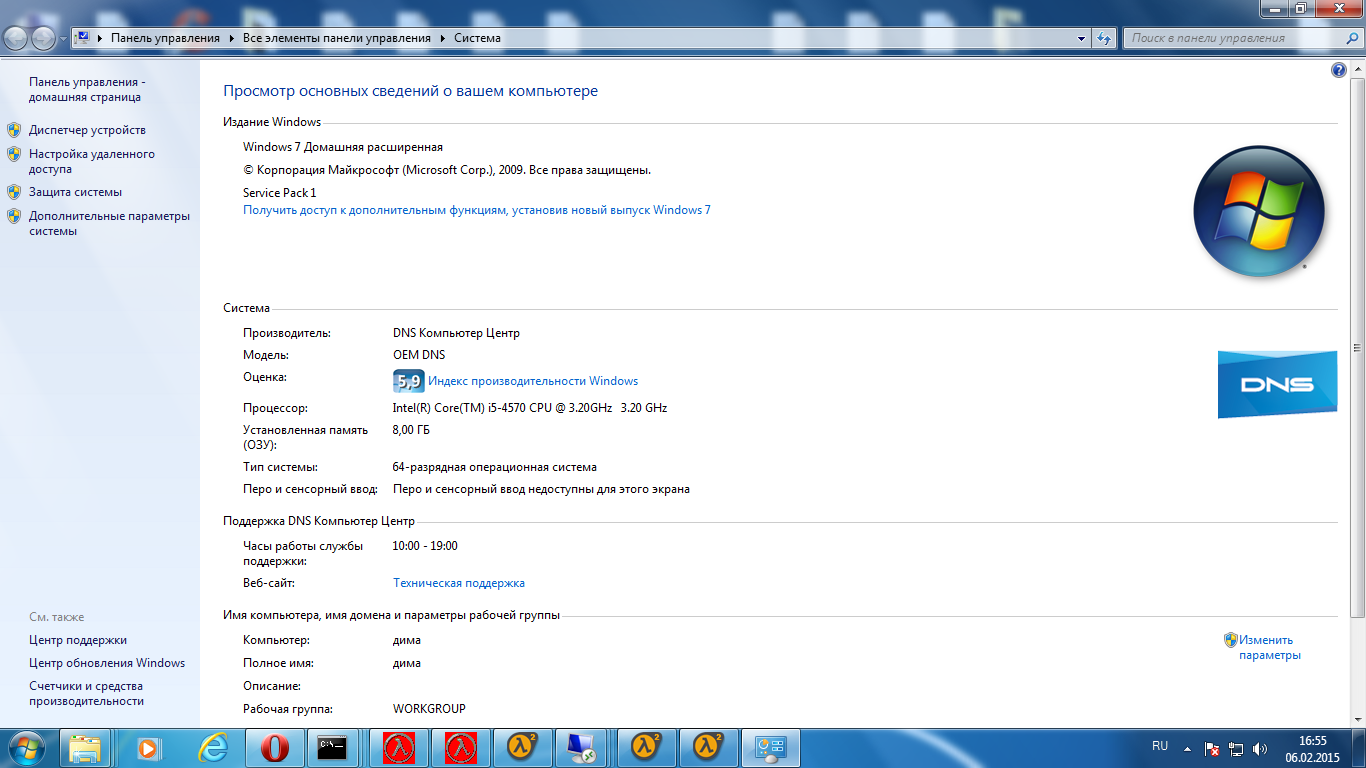Image resolution: width=1366 pixels, height=768 pixels.
Task: Expand the root arrow before 'Панель управления' breadcrumb
Action: point(100,38)
